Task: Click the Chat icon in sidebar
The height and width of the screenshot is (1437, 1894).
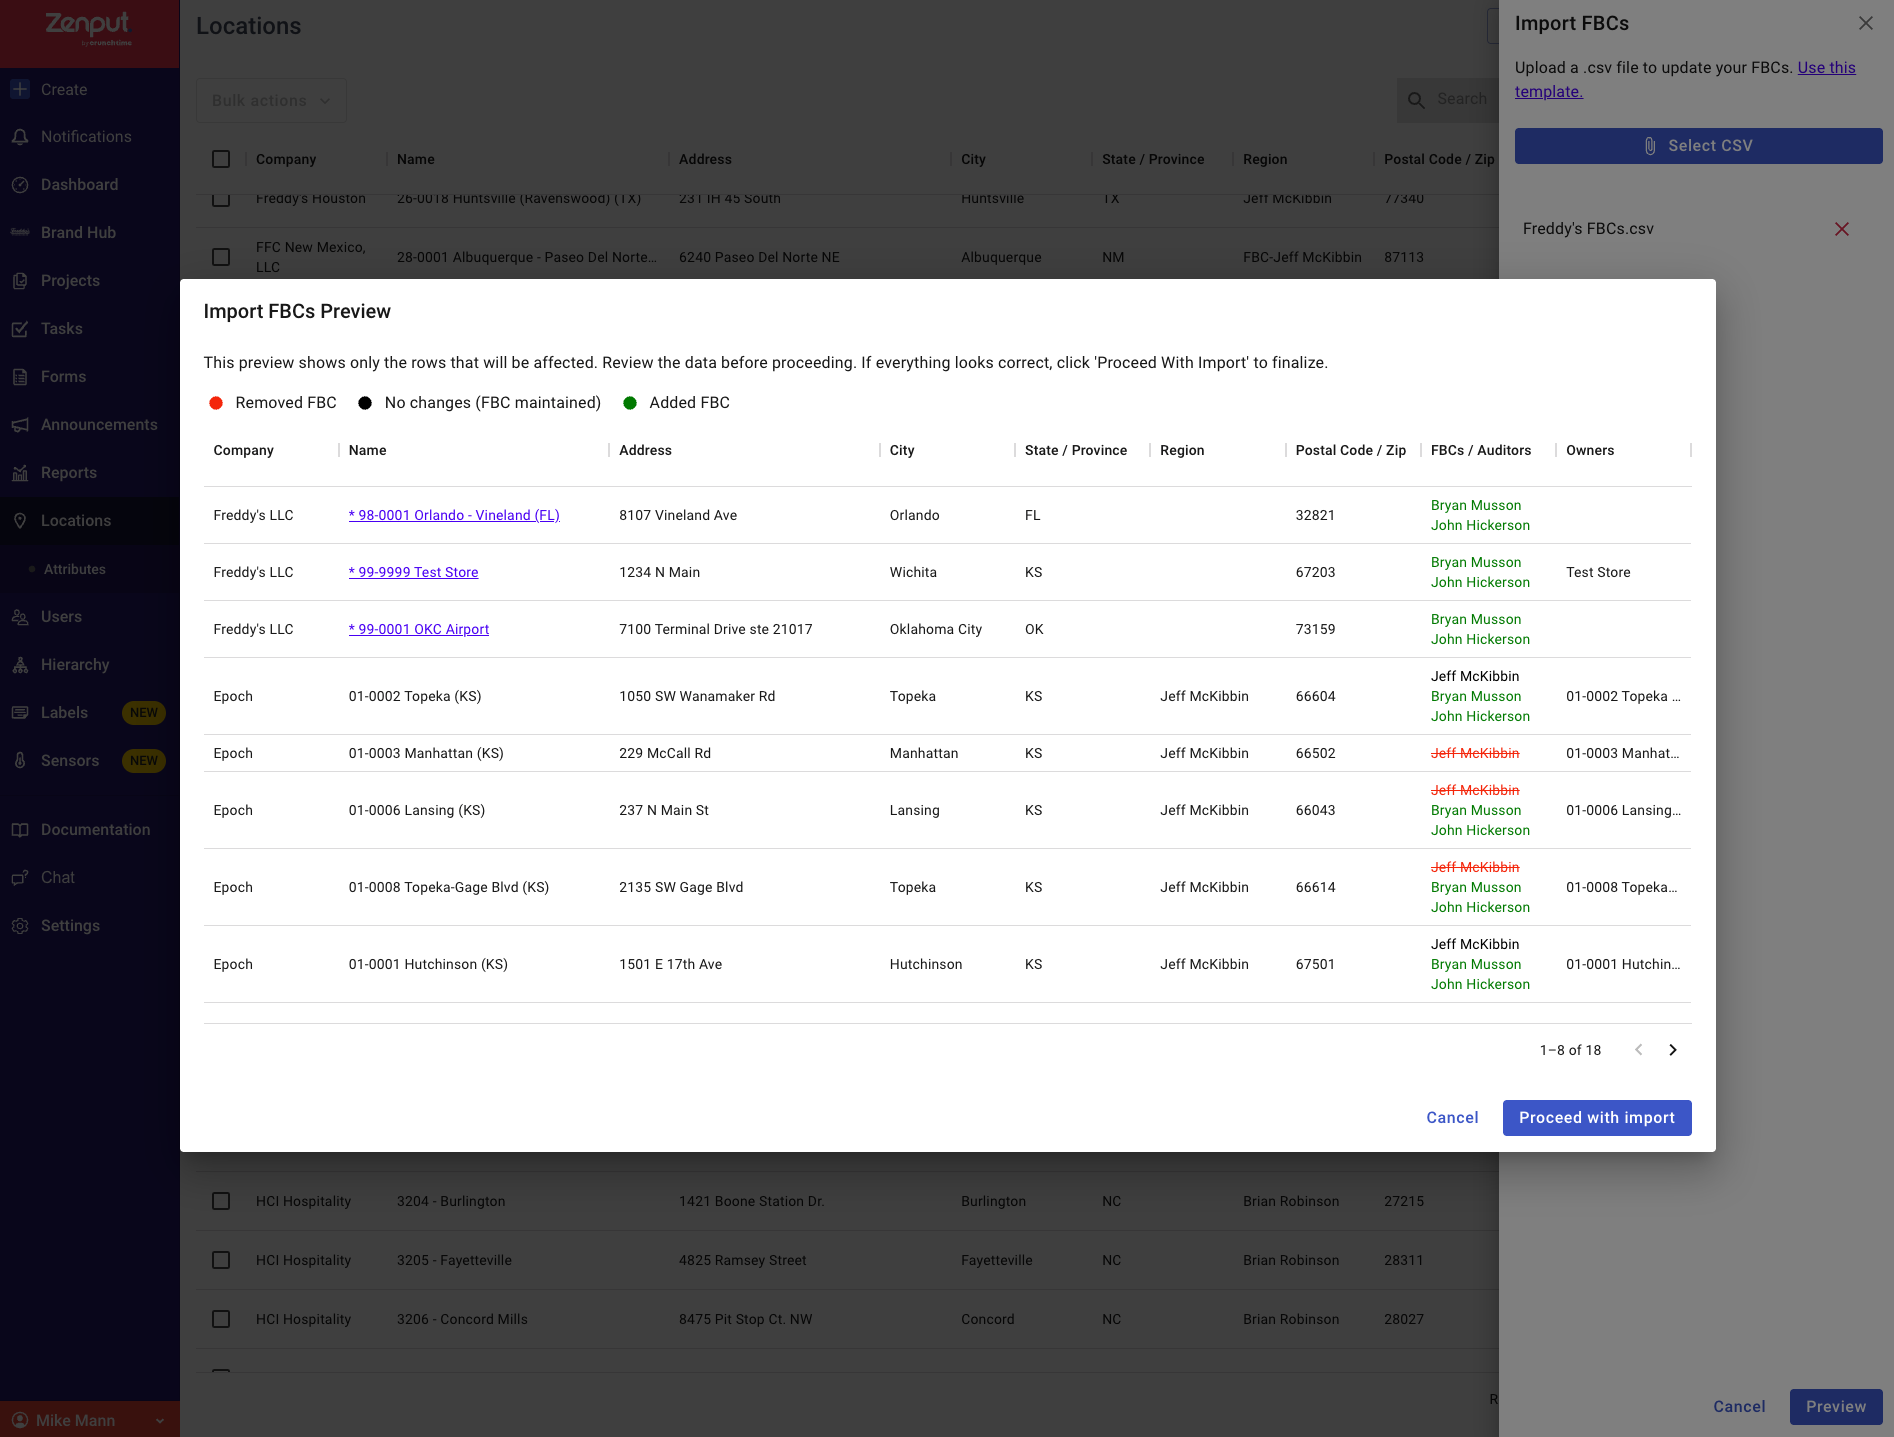Action: pos(20,878)
